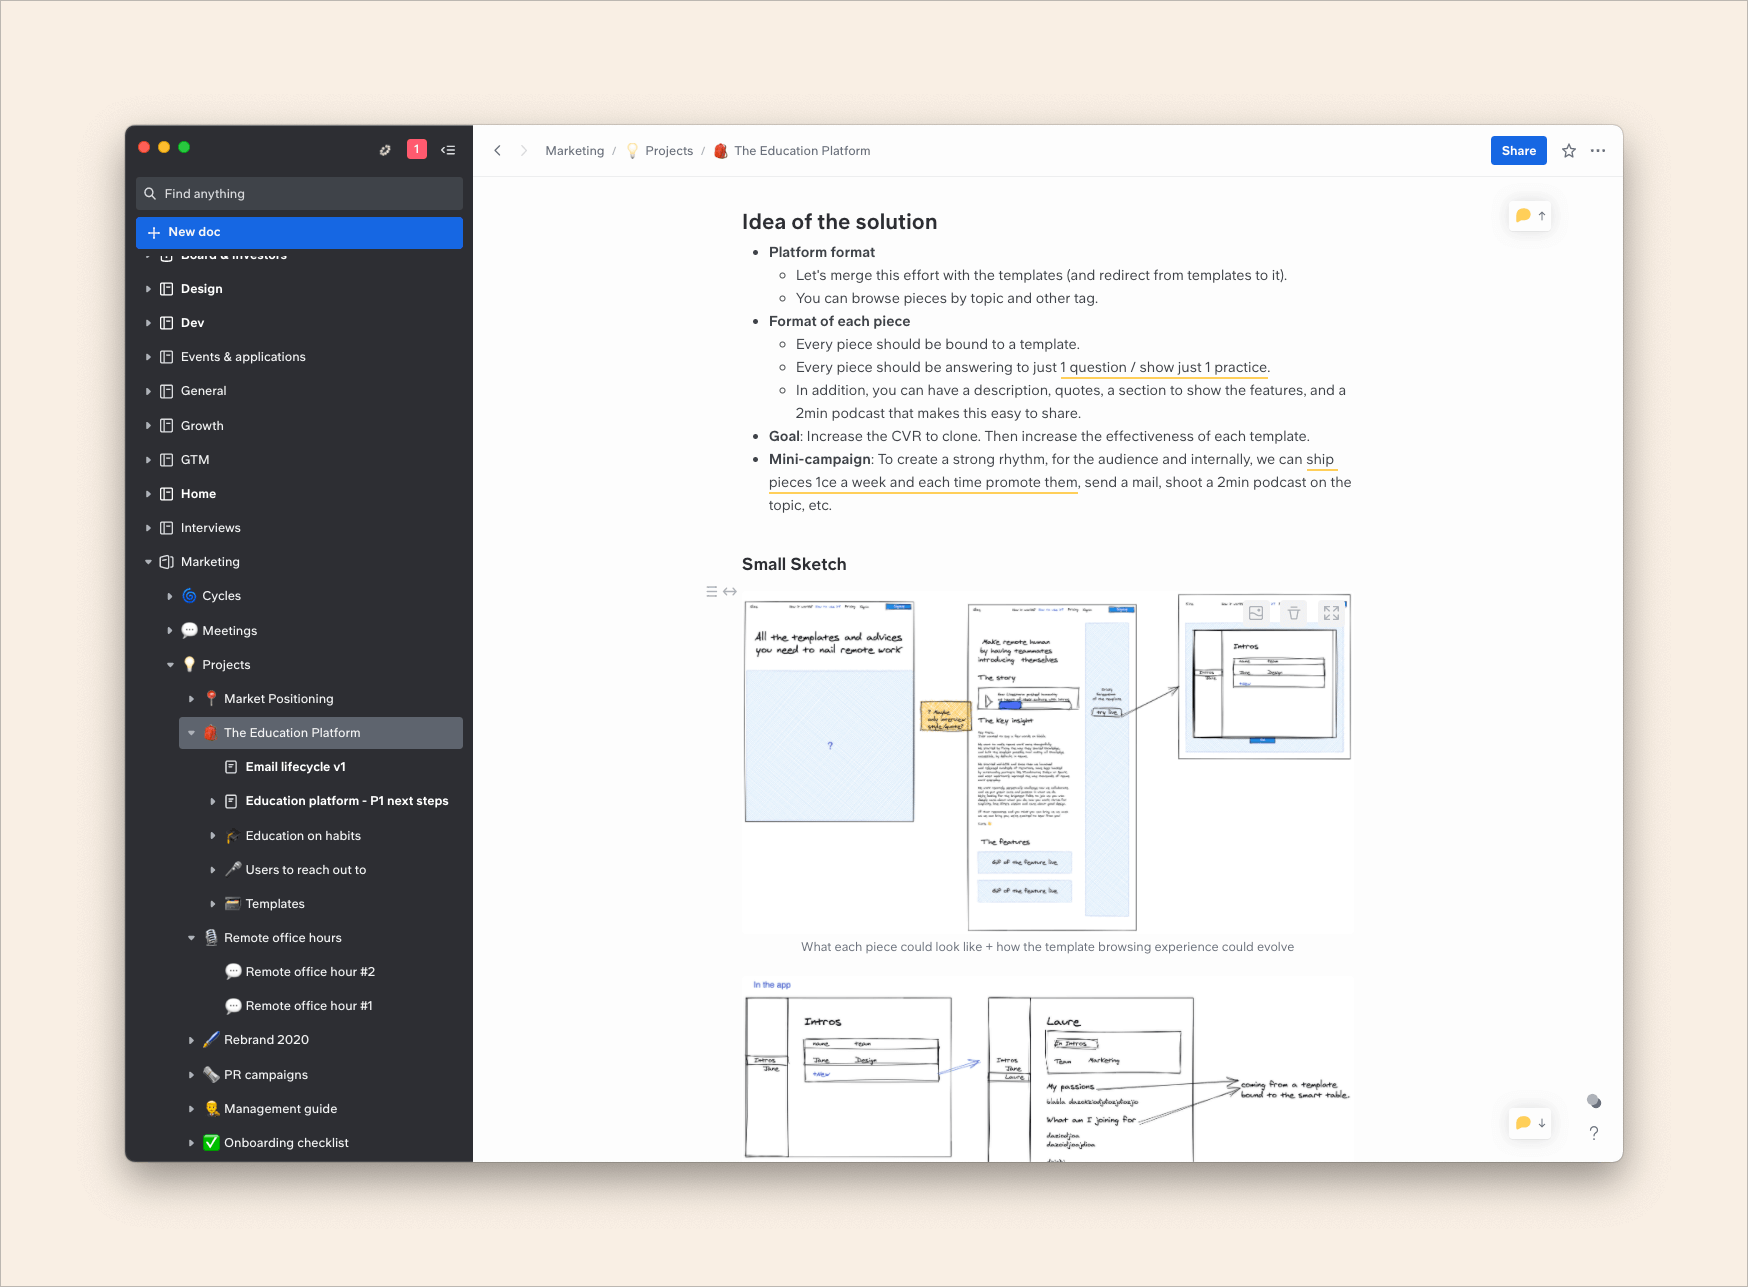Delete sketch image with trash icon
1748x1287 pixels.
coord(1294,613)
